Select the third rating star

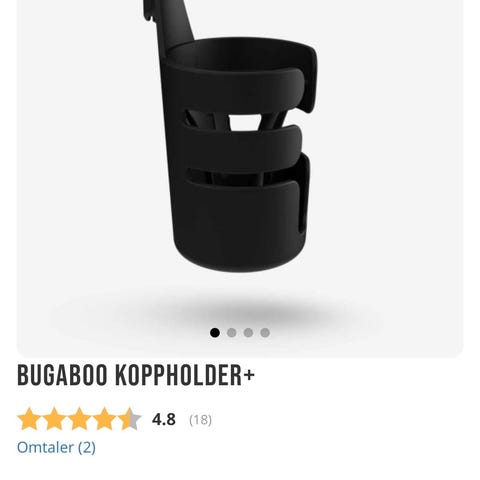(79, 419)
